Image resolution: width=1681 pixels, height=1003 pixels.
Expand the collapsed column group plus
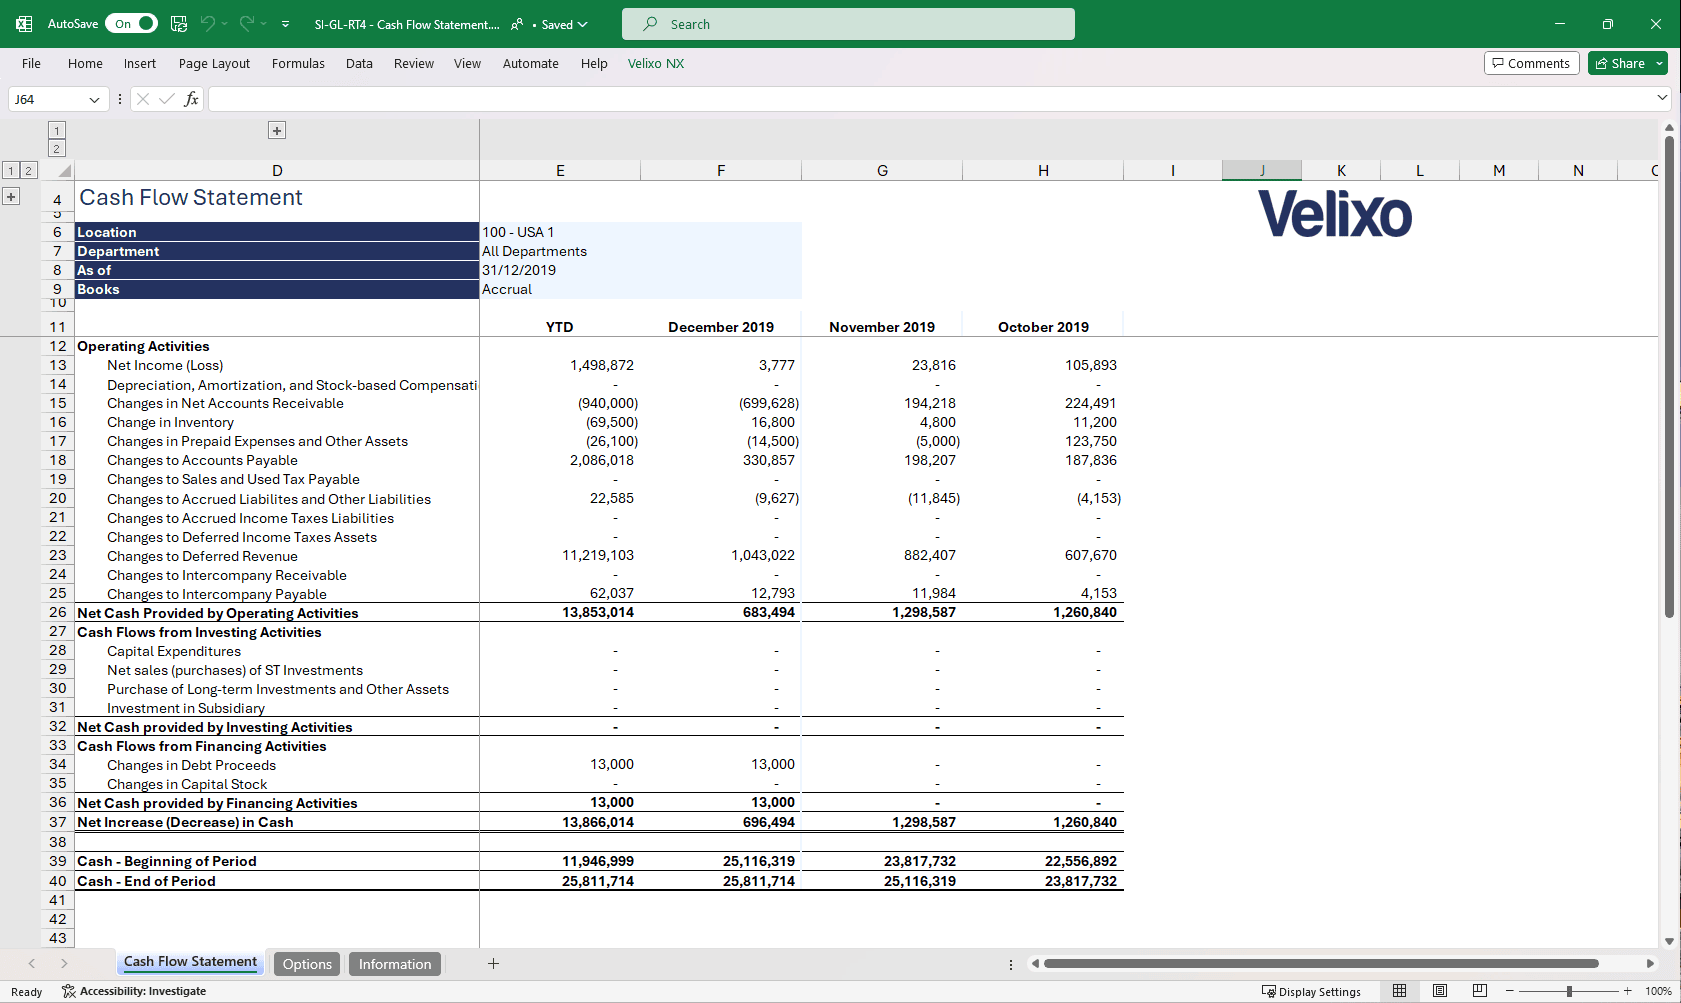point(277,130)
